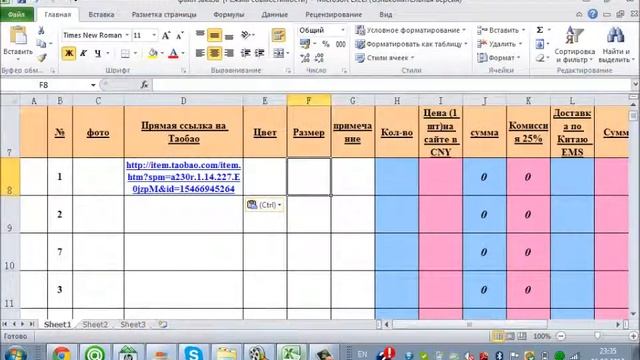The width and height of the screenshot is (640, 360).
Task: Align text to bottom of cell
Action: click(x=229, y=36)
